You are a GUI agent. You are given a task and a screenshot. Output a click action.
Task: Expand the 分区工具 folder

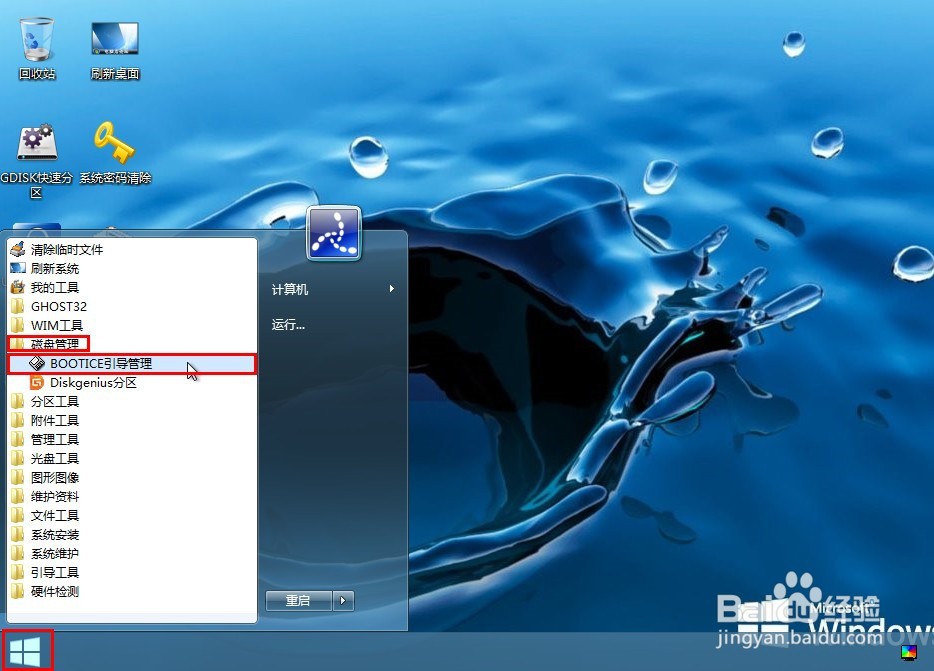tap(132, 402)
